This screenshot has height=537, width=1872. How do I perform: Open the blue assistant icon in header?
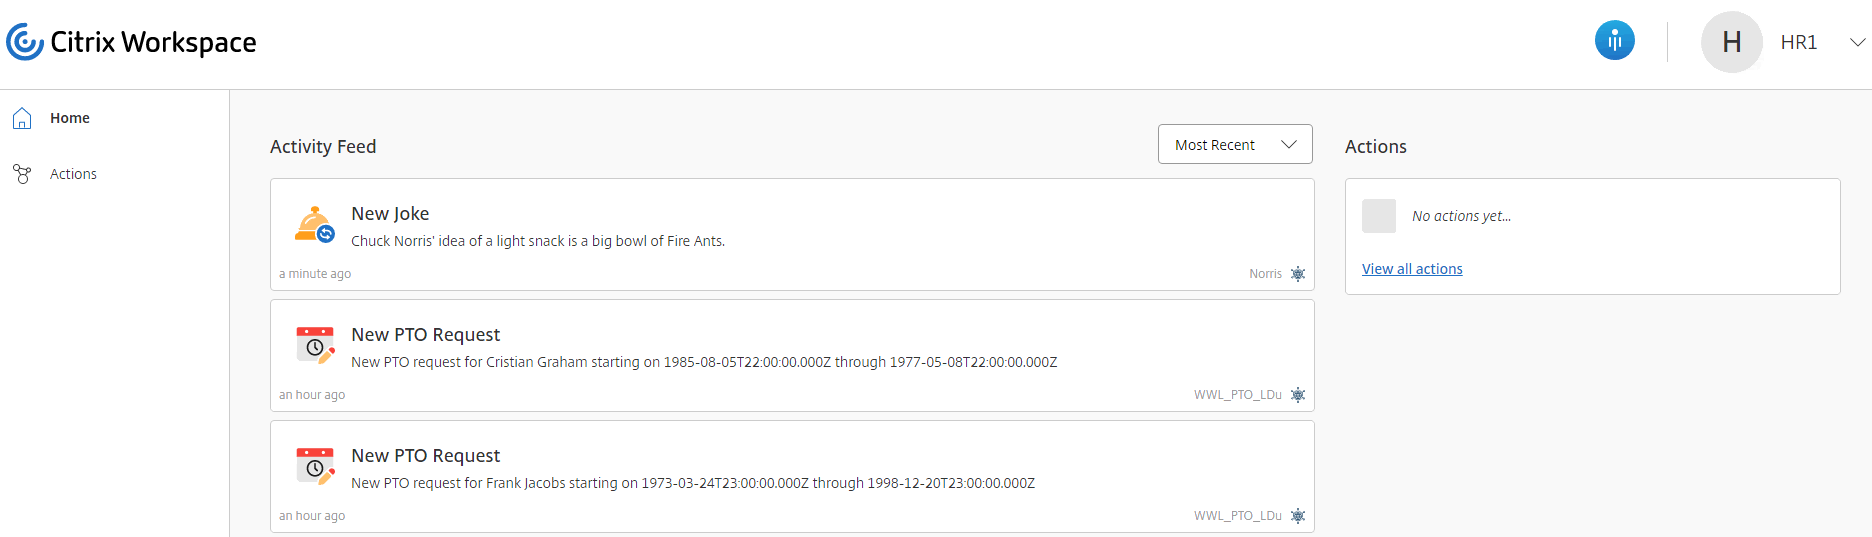click(1614, 41)
